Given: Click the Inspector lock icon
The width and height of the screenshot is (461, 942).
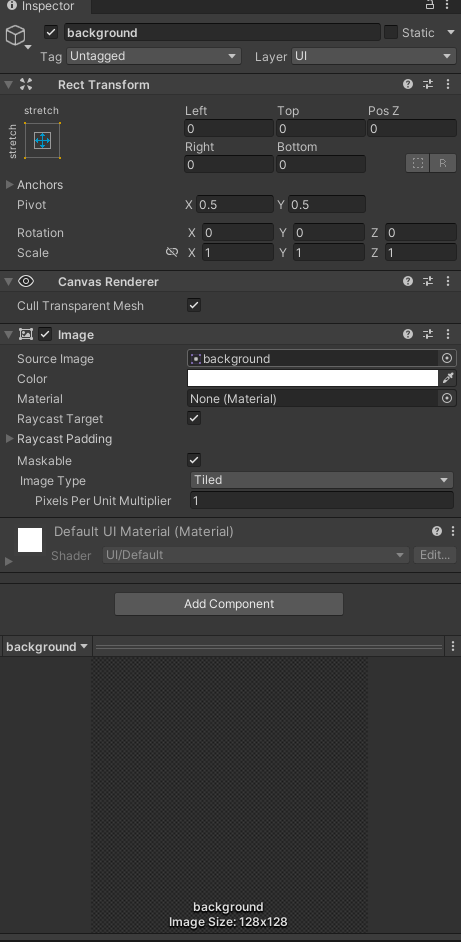Looking at the screenshot, I should click(x=430, y=5).
